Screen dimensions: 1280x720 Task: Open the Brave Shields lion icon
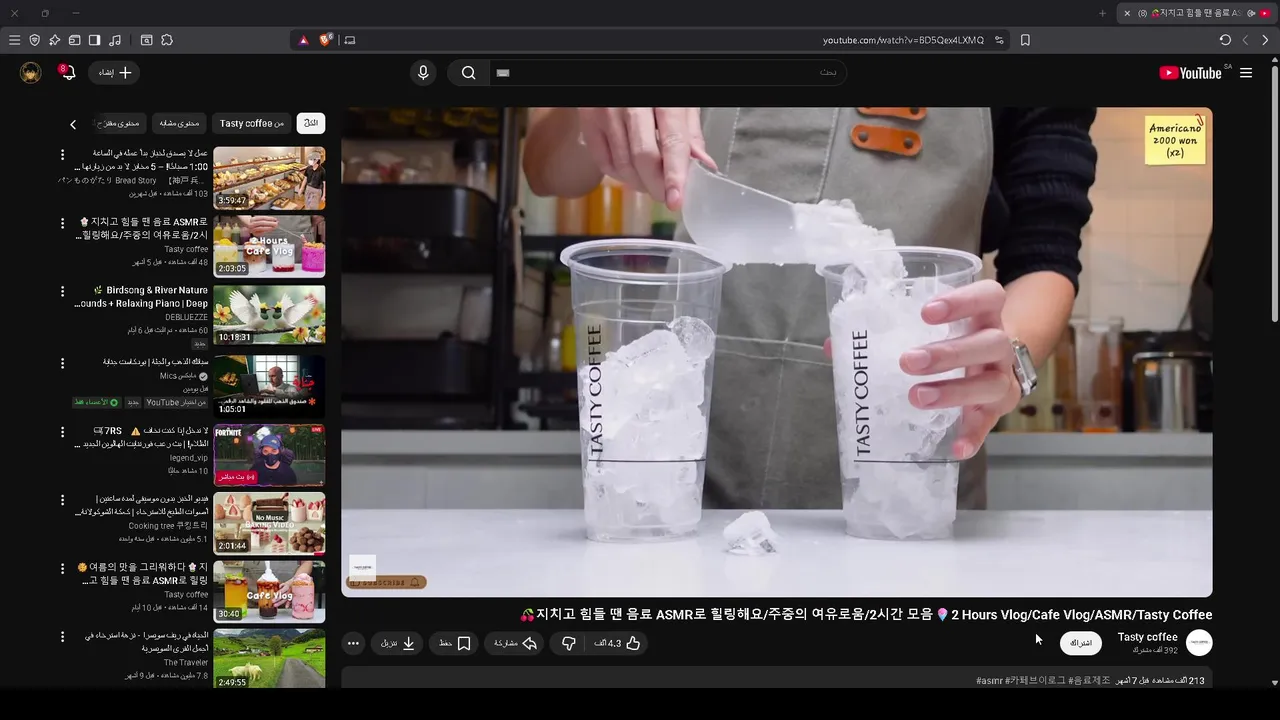pyautogui.click(x=326, y=40)
